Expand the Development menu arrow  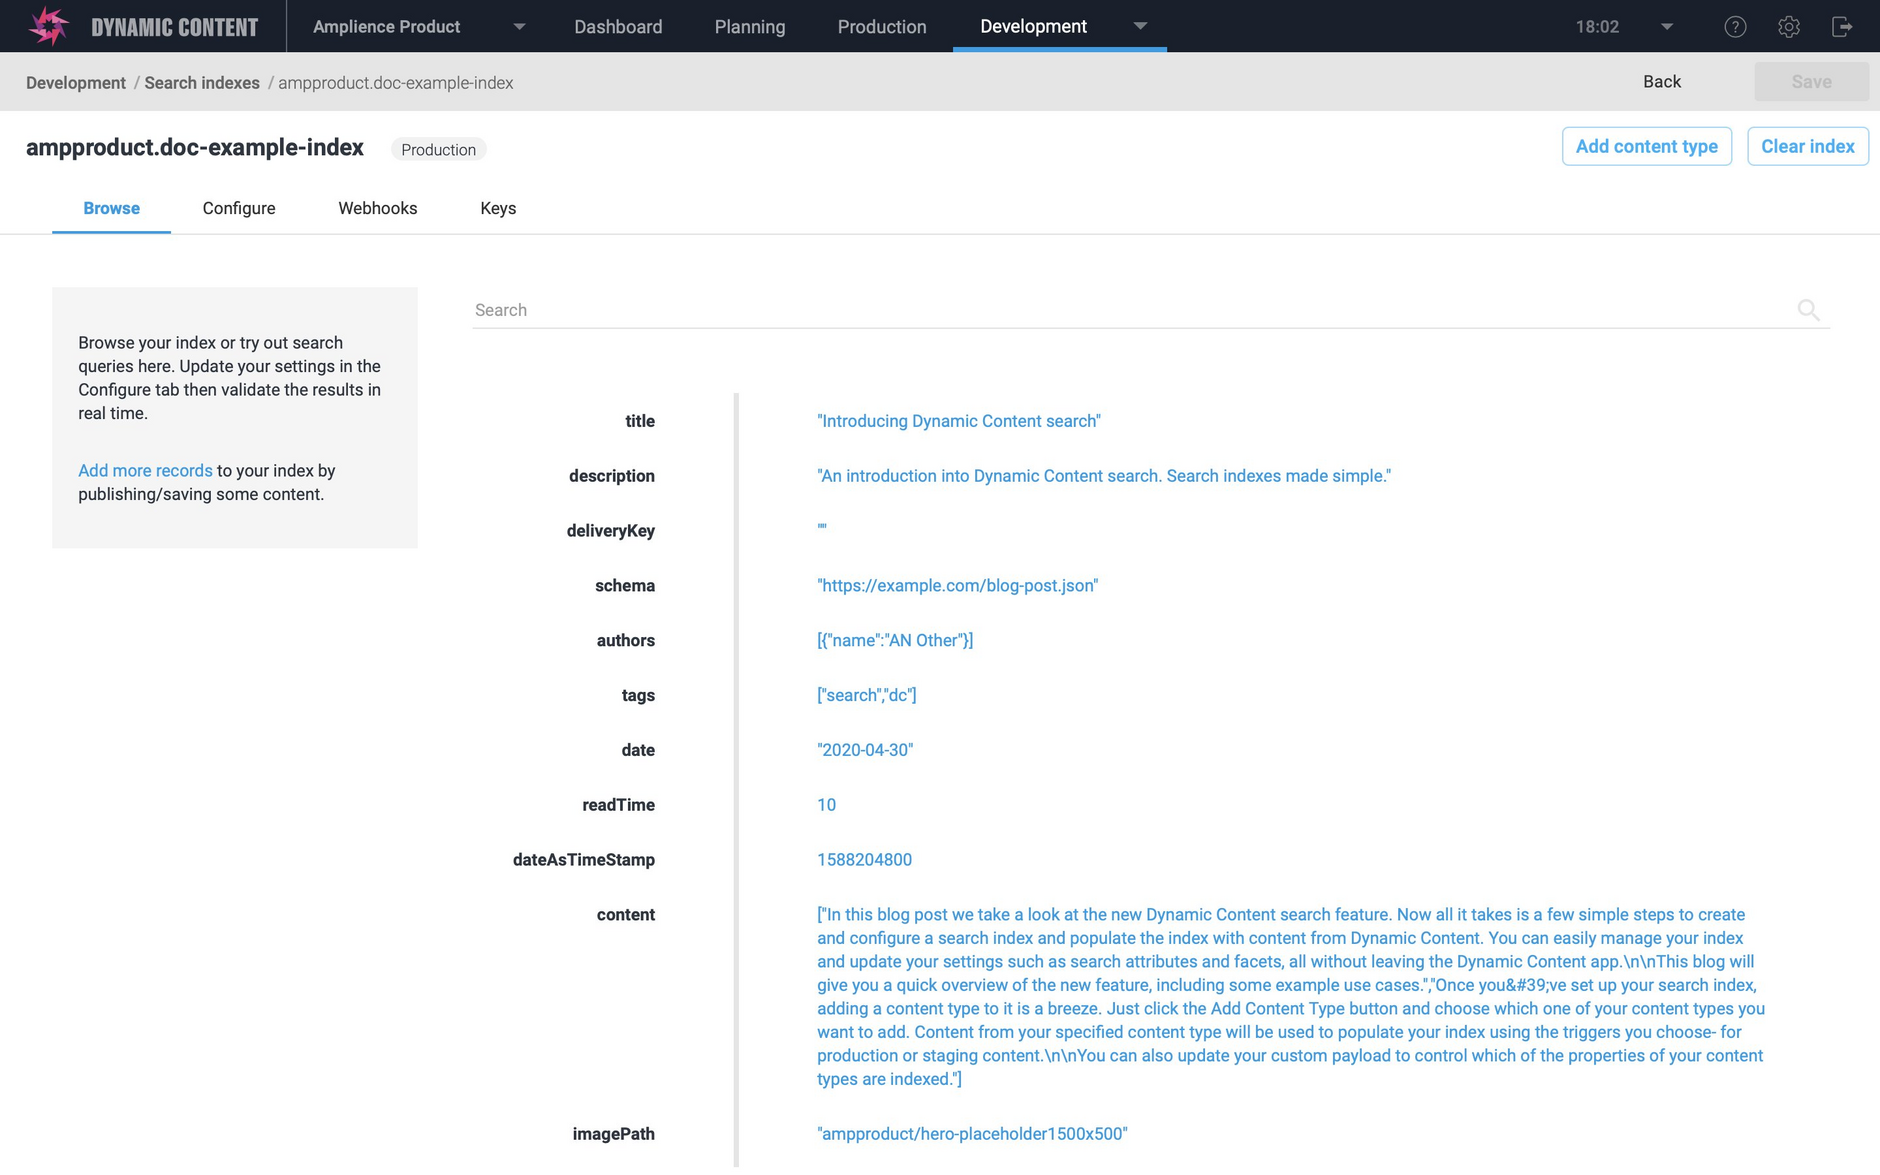pyautogui.click(x=1140, y=26)
